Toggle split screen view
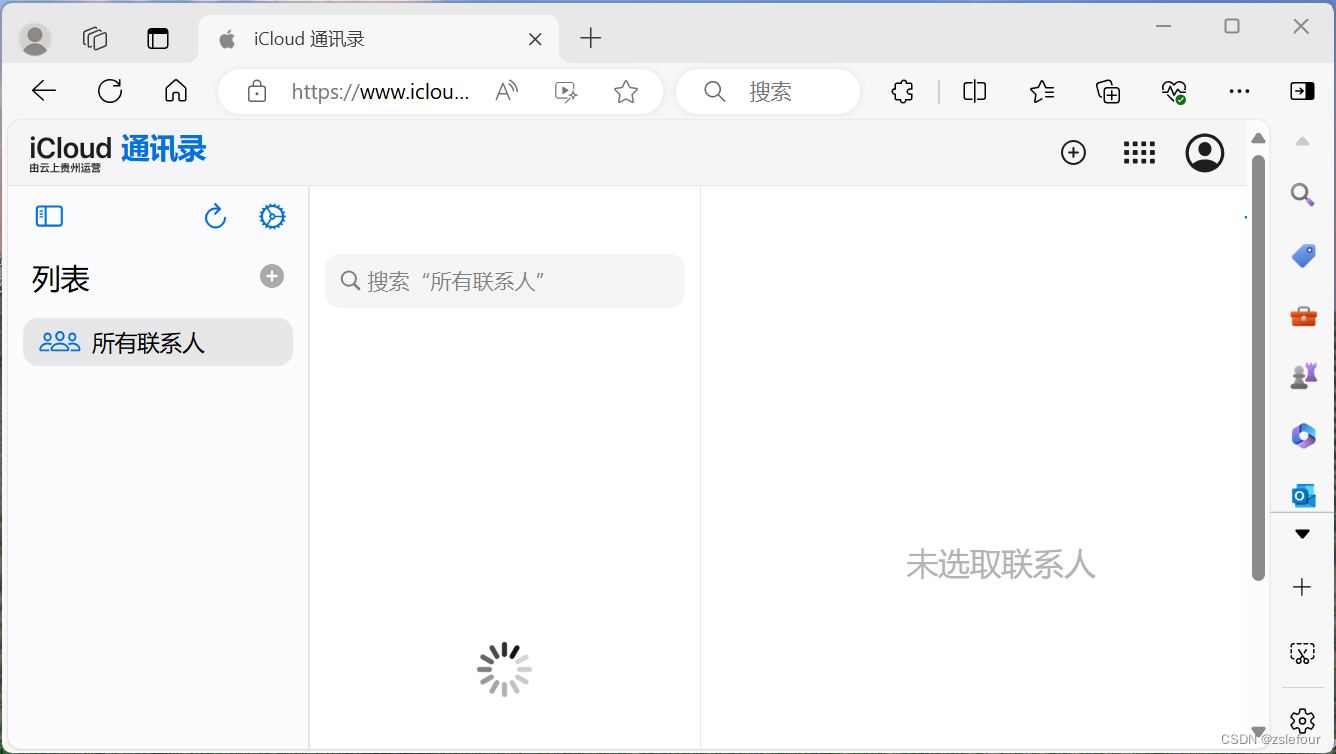This screenshot has height=754, width=1336. [x=975, y=92]
